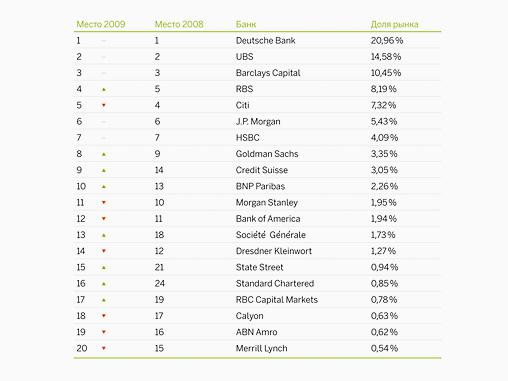Click the Barclays Capital bank name
This screenshot has height=381, width=508.
click(x=268, y=73)
